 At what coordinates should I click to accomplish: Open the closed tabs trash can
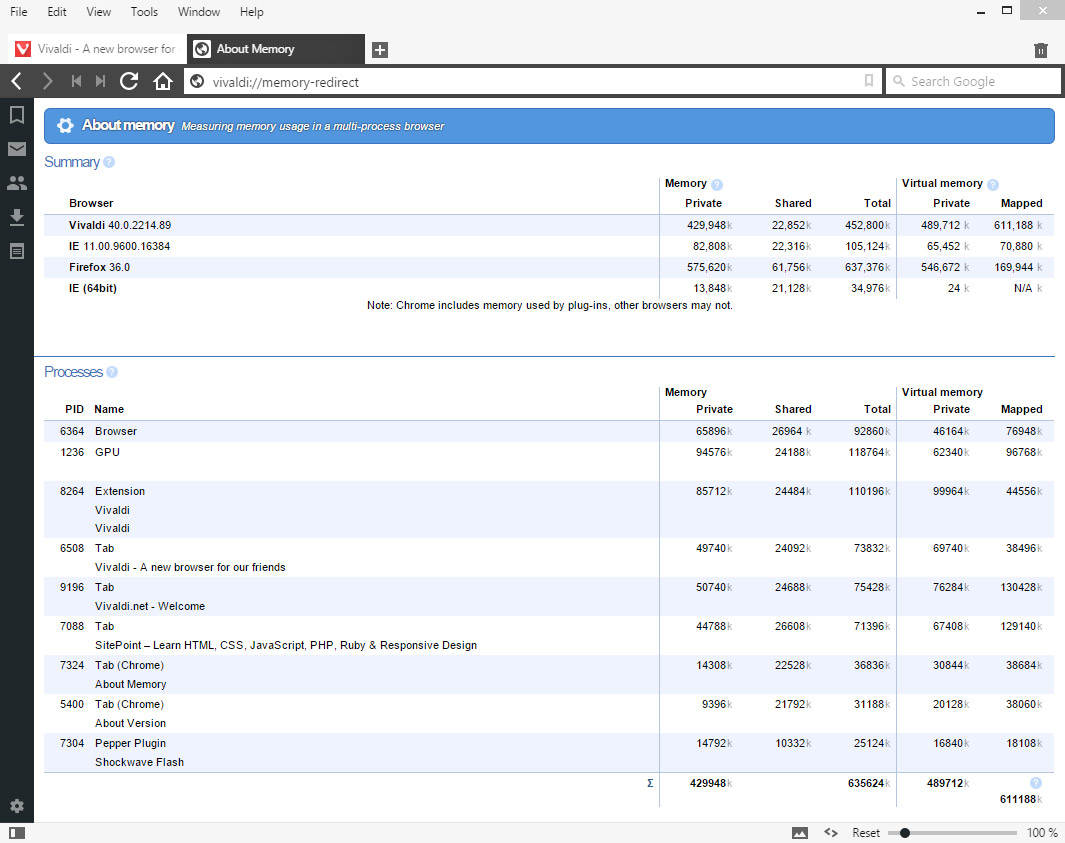tap(1041, 50)
